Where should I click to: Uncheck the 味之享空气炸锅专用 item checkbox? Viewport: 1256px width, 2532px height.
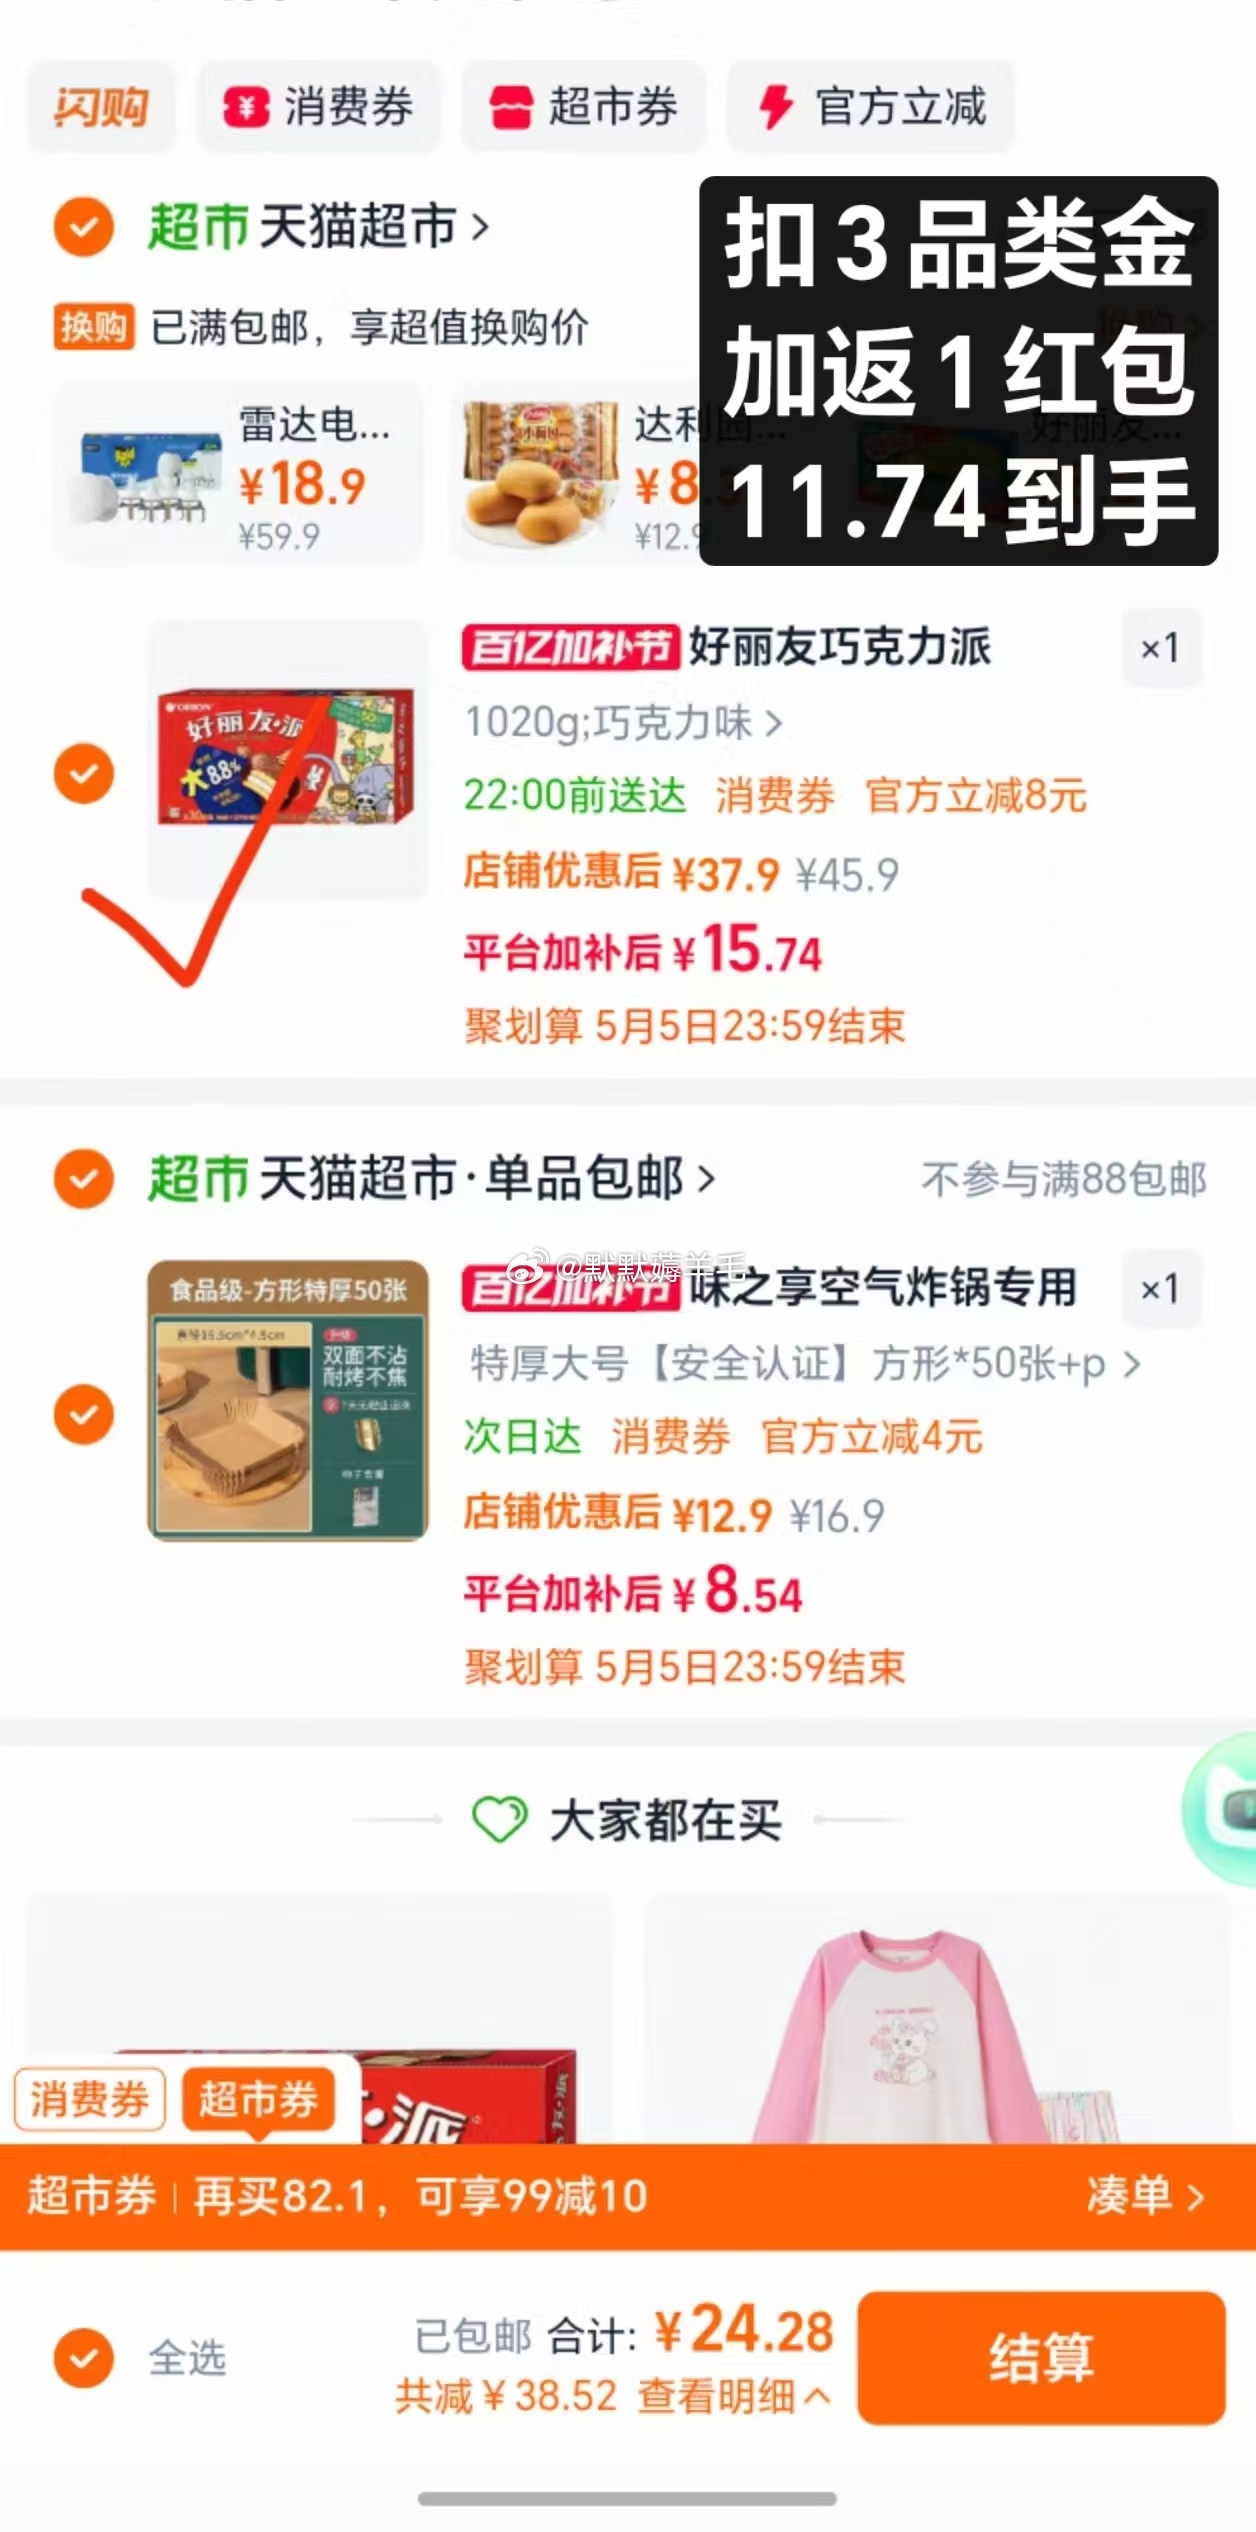click(84, 1414)
